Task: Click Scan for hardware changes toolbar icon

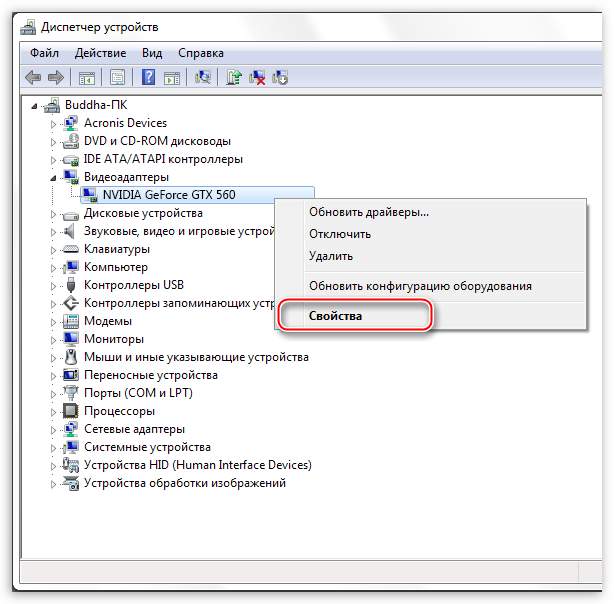Action: tap(204, 77)
